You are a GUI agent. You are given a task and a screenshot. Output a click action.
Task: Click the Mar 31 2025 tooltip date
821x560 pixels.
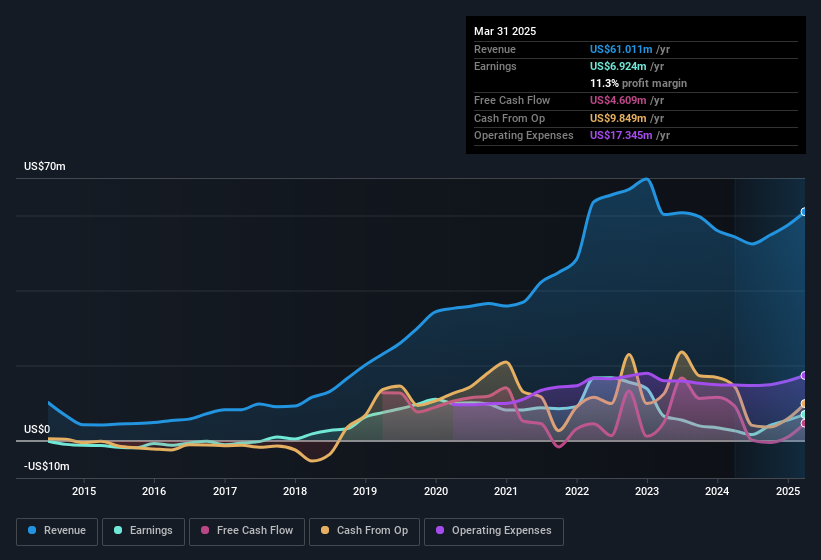(x=505, y=31)
